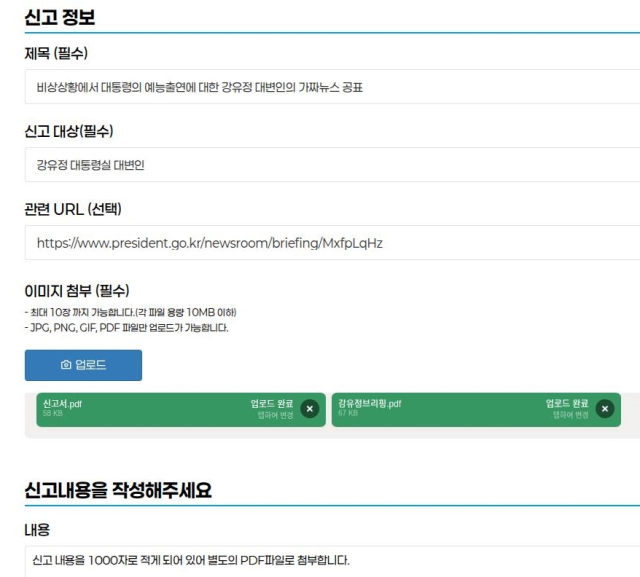This screenshot has width=640, height=577.
Task: Tap 탭하여 변경 on the 강유정브리핑.pdf chip
Action: click(x=570, y=414)
